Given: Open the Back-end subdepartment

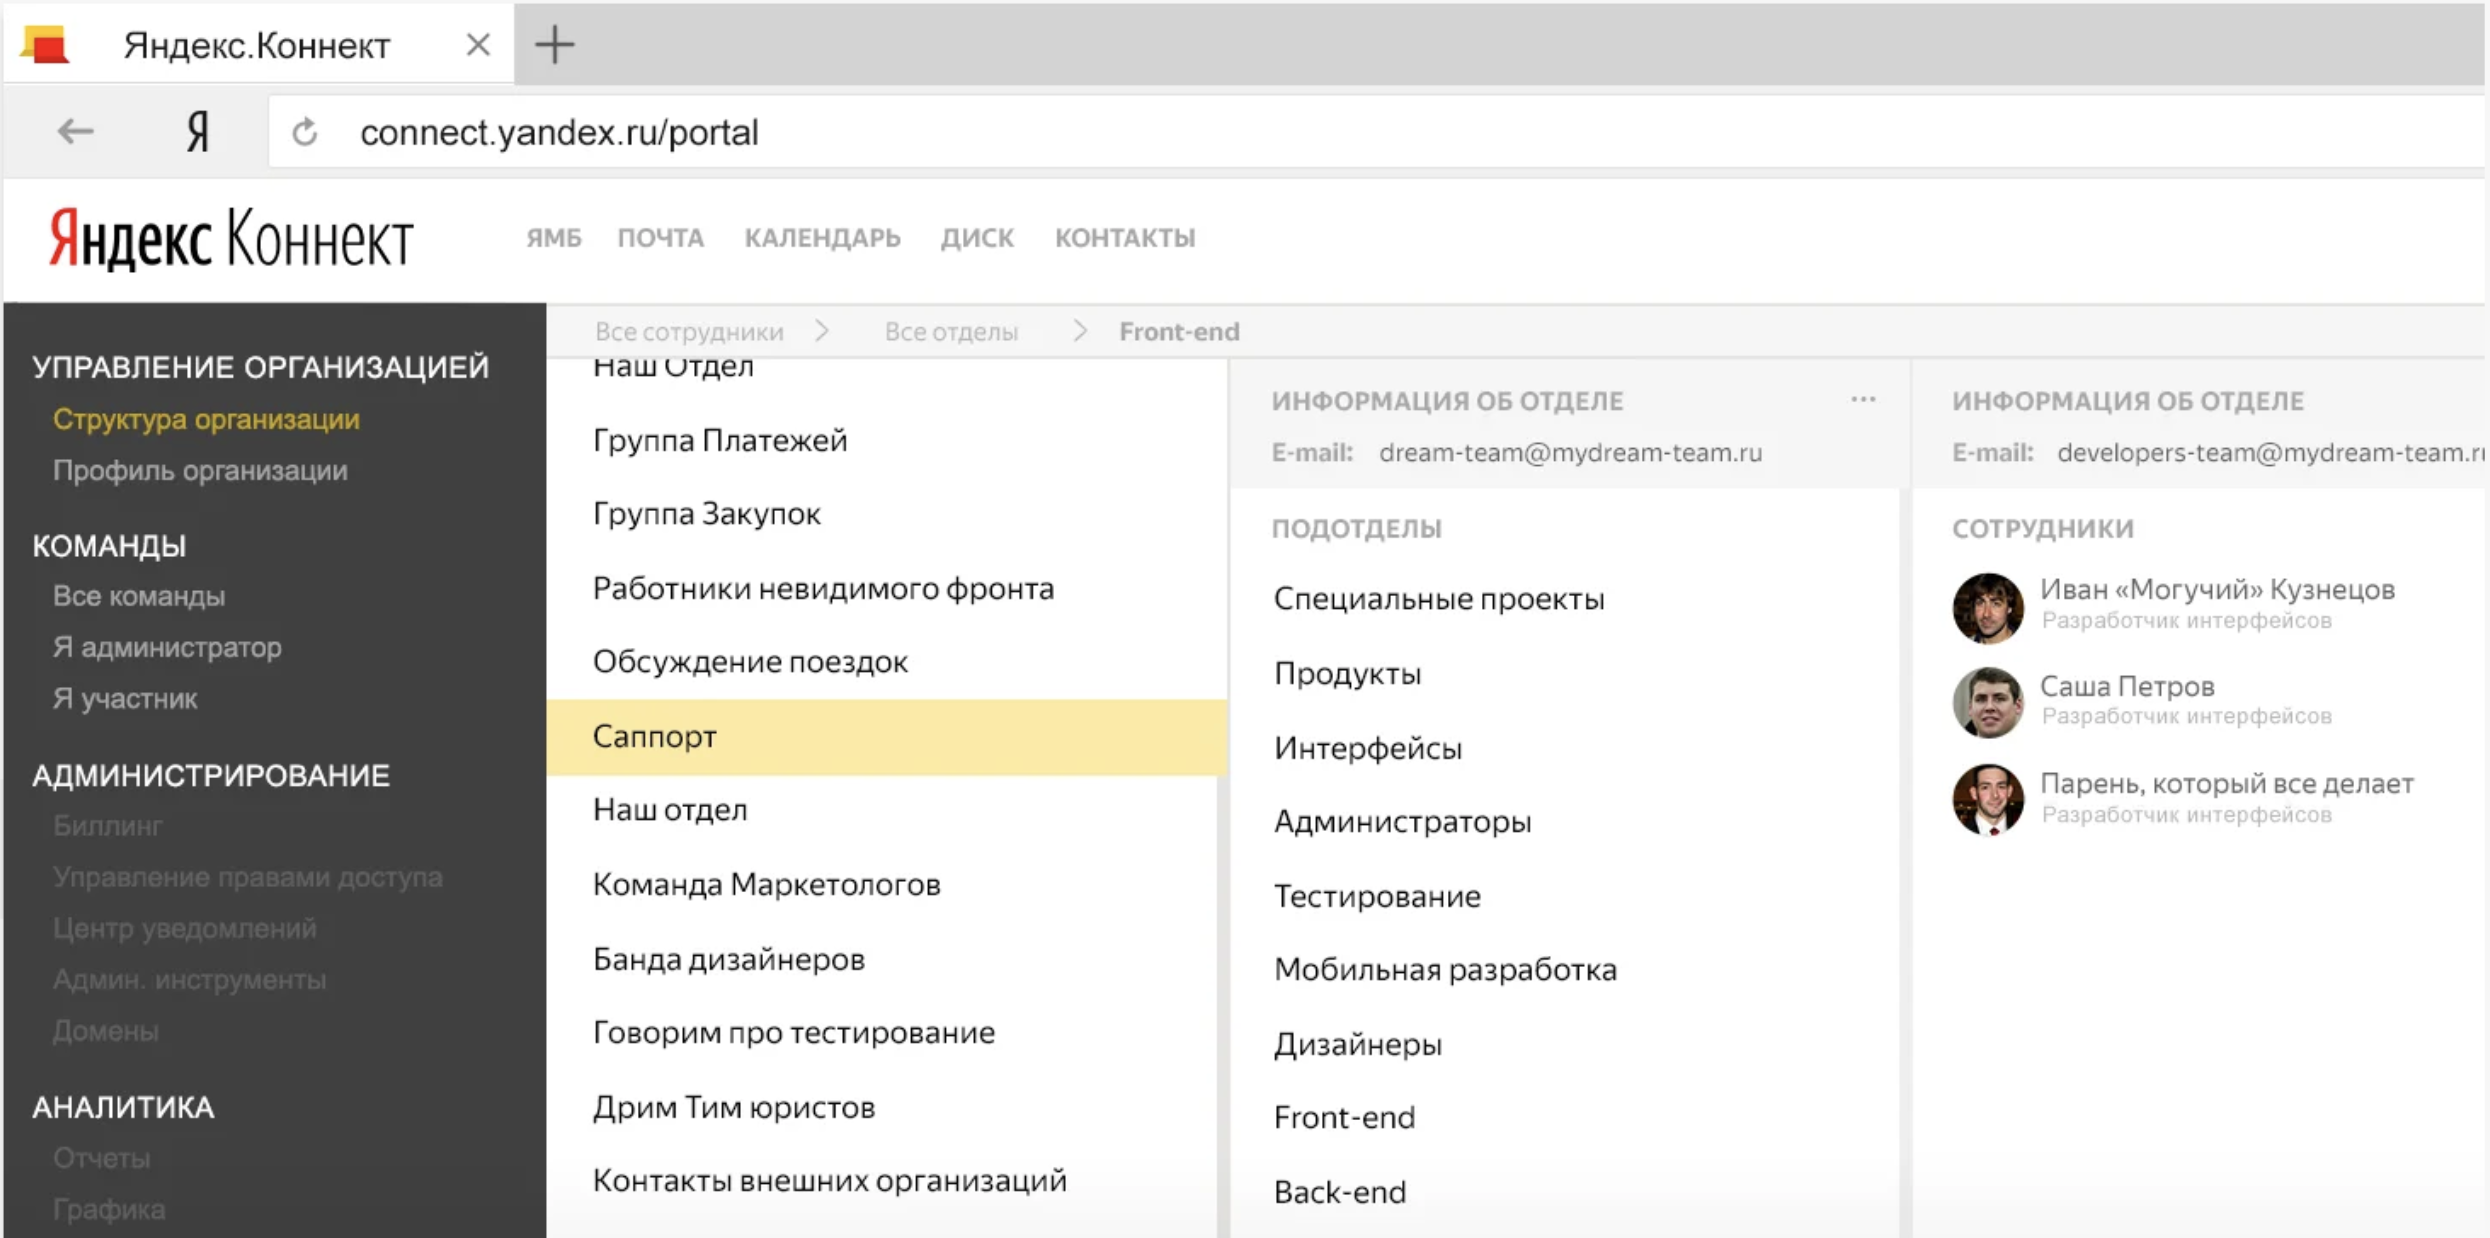Looking at the screenshot, I should 1340,1192.
